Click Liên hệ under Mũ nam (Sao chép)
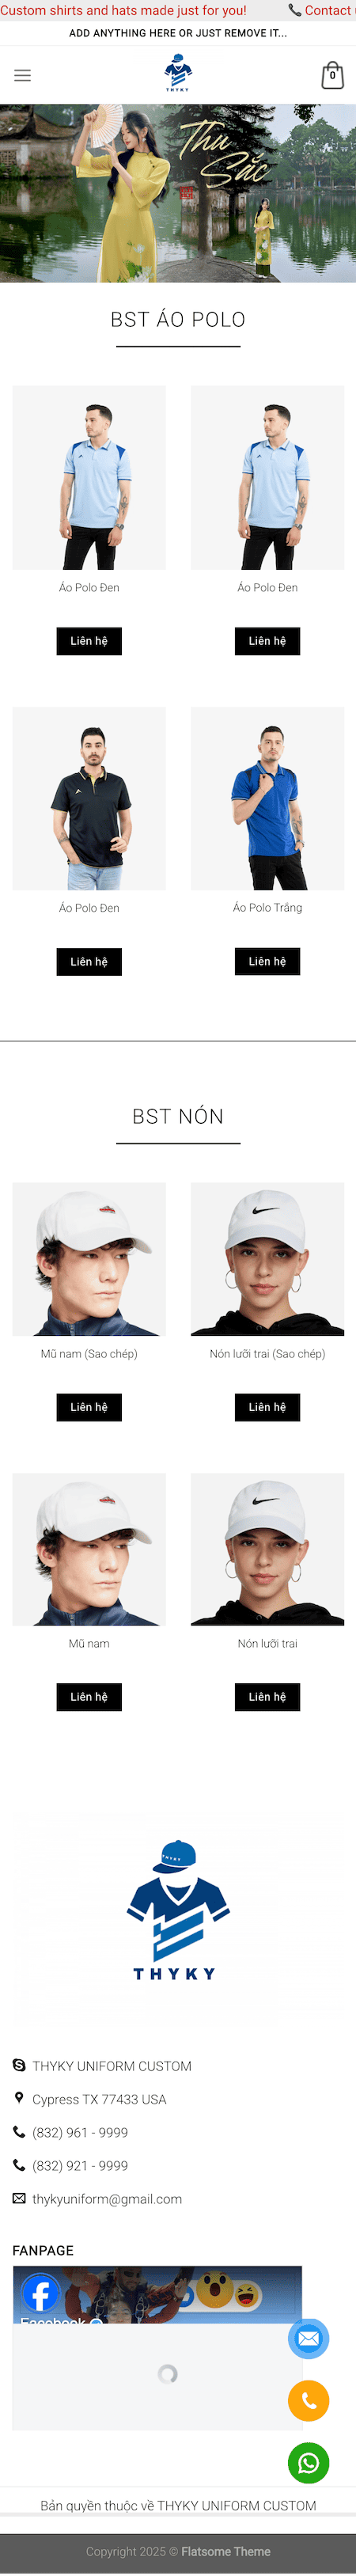The height and width of the screenshot is (2576, 356). [x=89, y=1407]
